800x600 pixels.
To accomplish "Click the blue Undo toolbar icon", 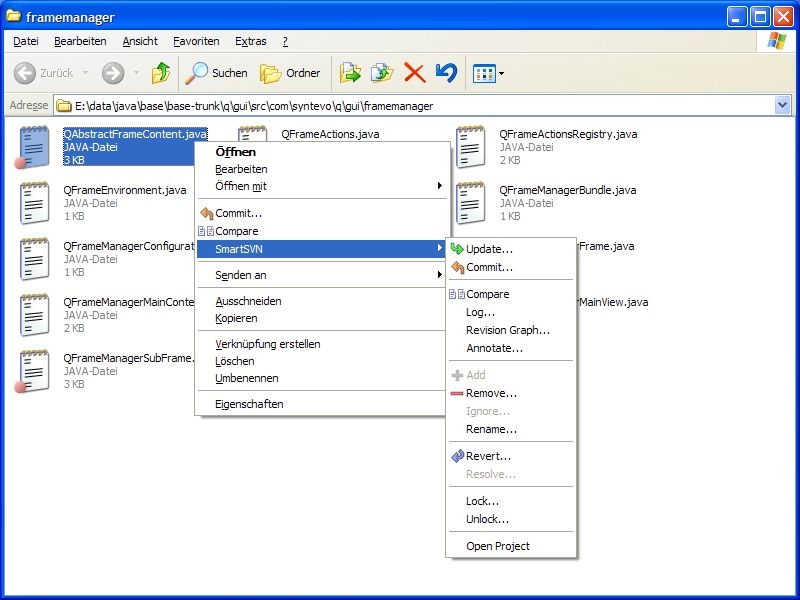I will point(446,73).
